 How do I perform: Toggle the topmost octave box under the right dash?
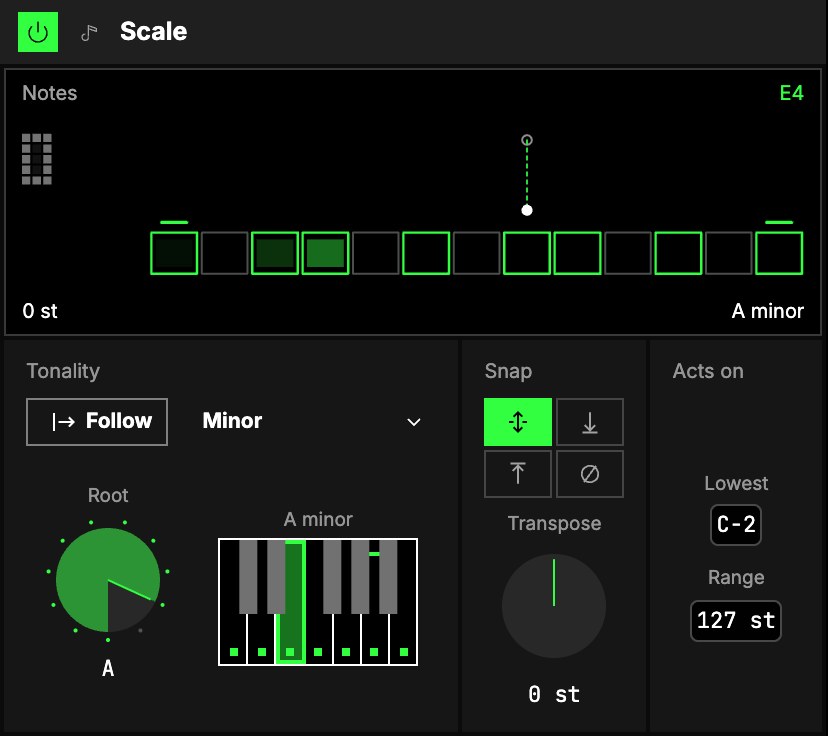[779, 253]
